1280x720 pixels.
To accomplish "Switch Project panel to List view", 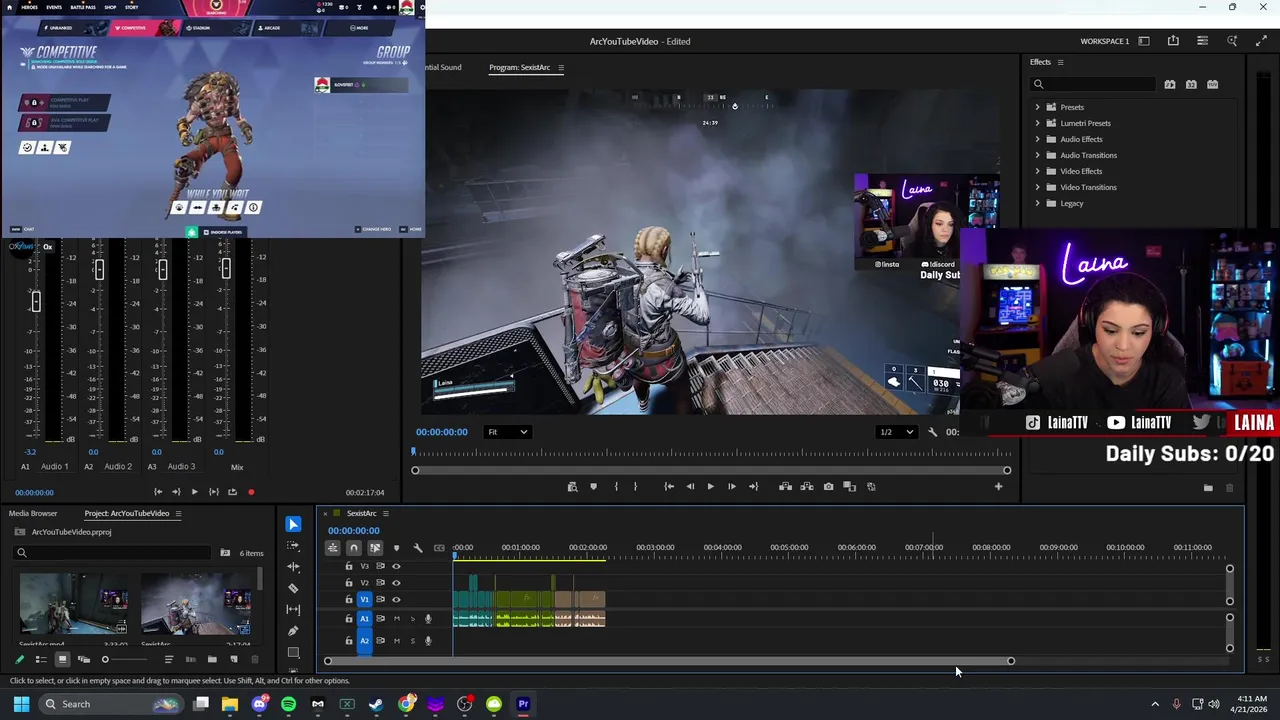I will (x=41, y=659).
